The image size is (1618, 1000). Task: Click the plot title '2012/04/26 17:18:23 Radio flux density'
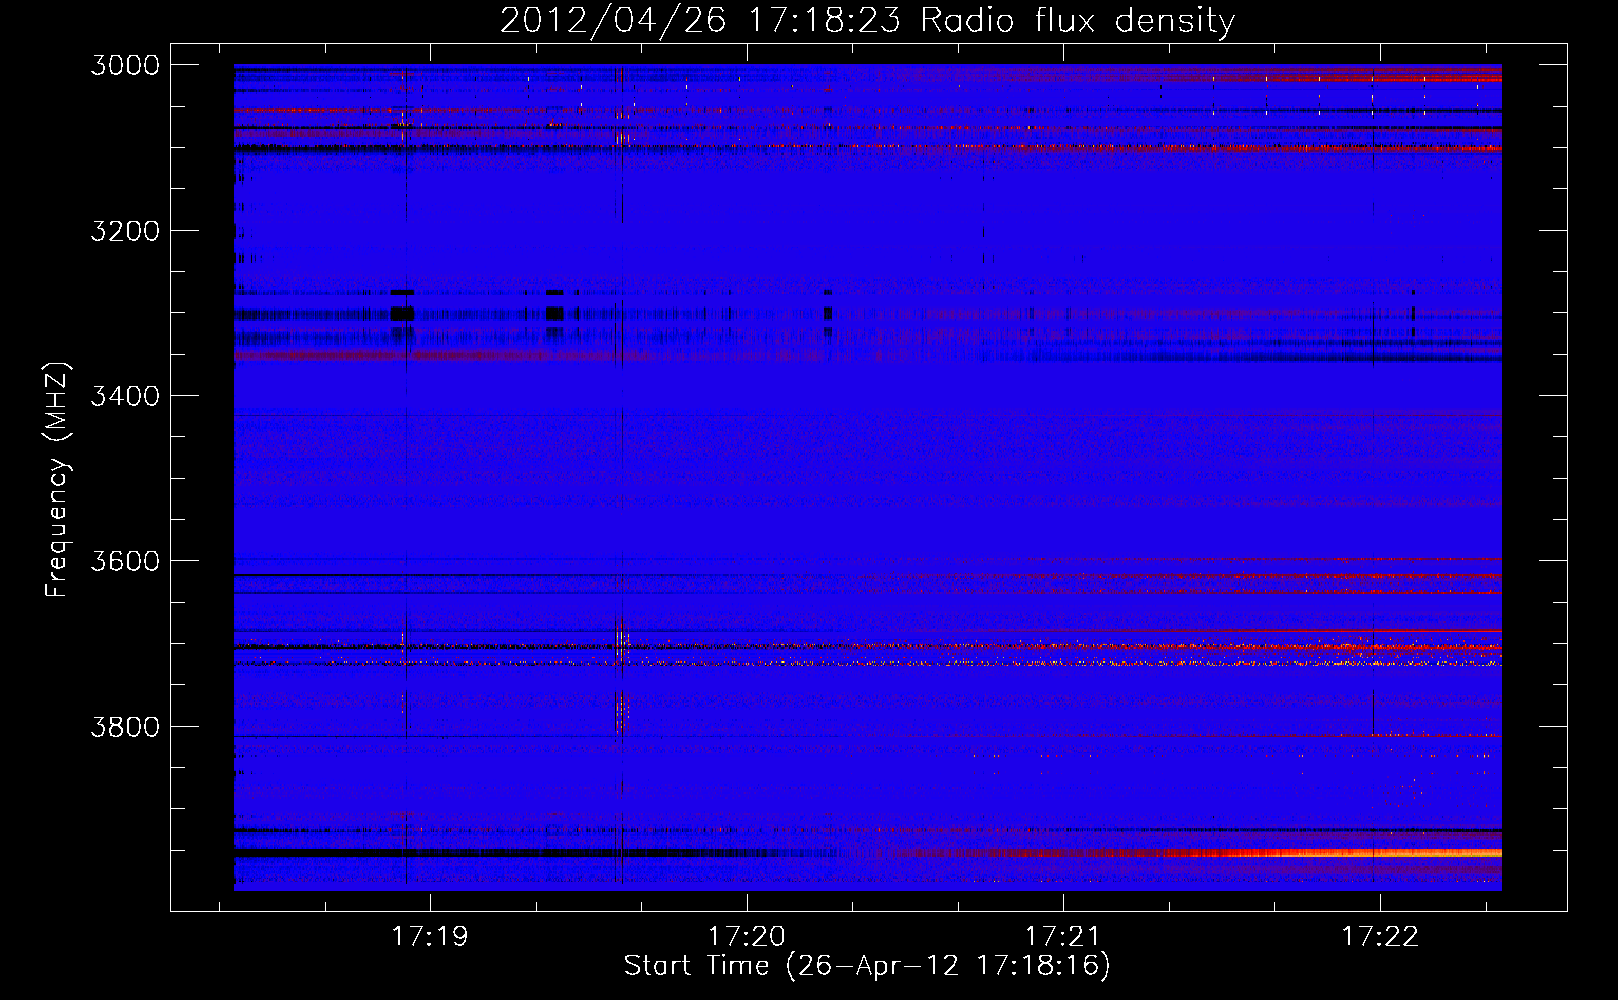(867, 21)
